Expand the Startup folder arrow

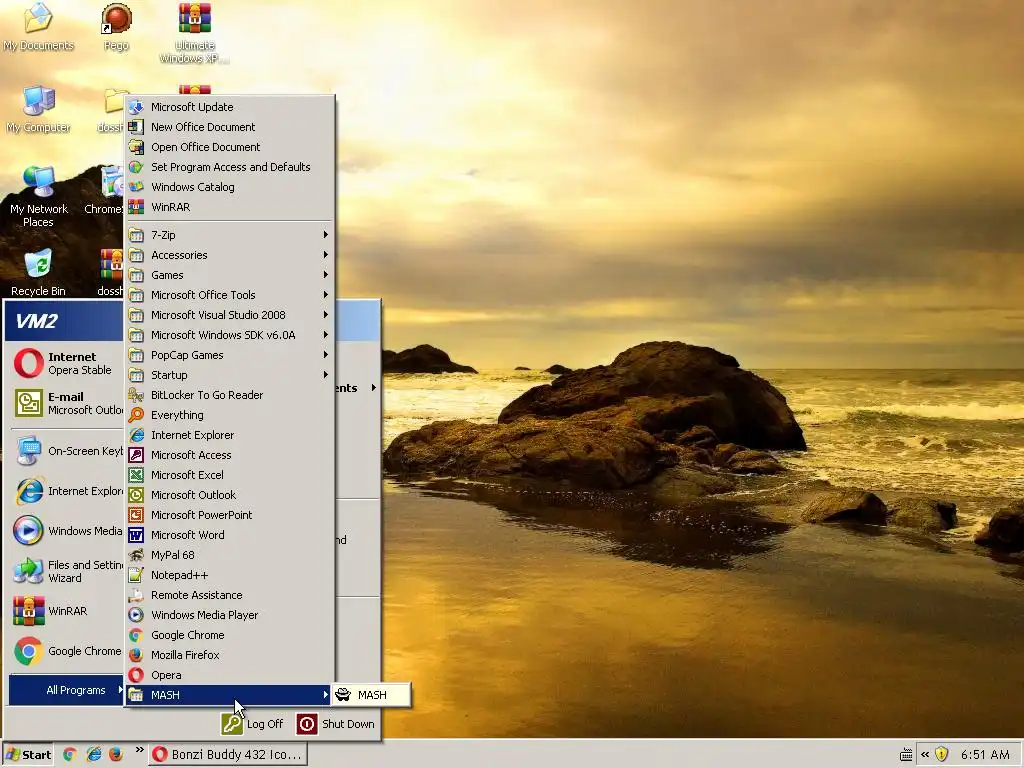point(325,375)
